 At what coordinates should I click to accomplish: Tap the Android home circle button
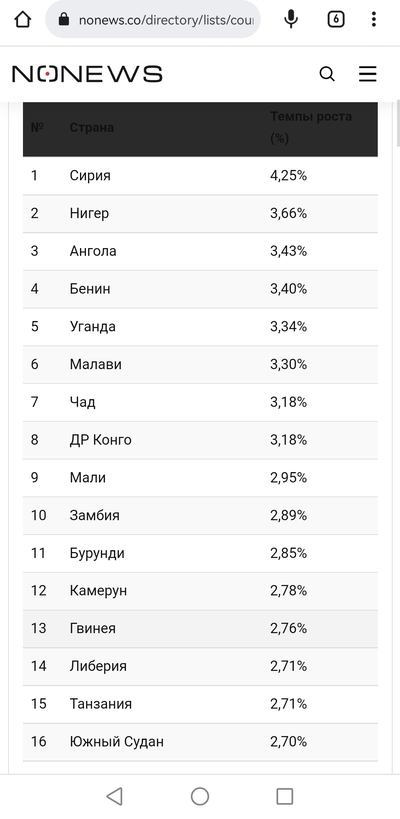coord(200,796)
